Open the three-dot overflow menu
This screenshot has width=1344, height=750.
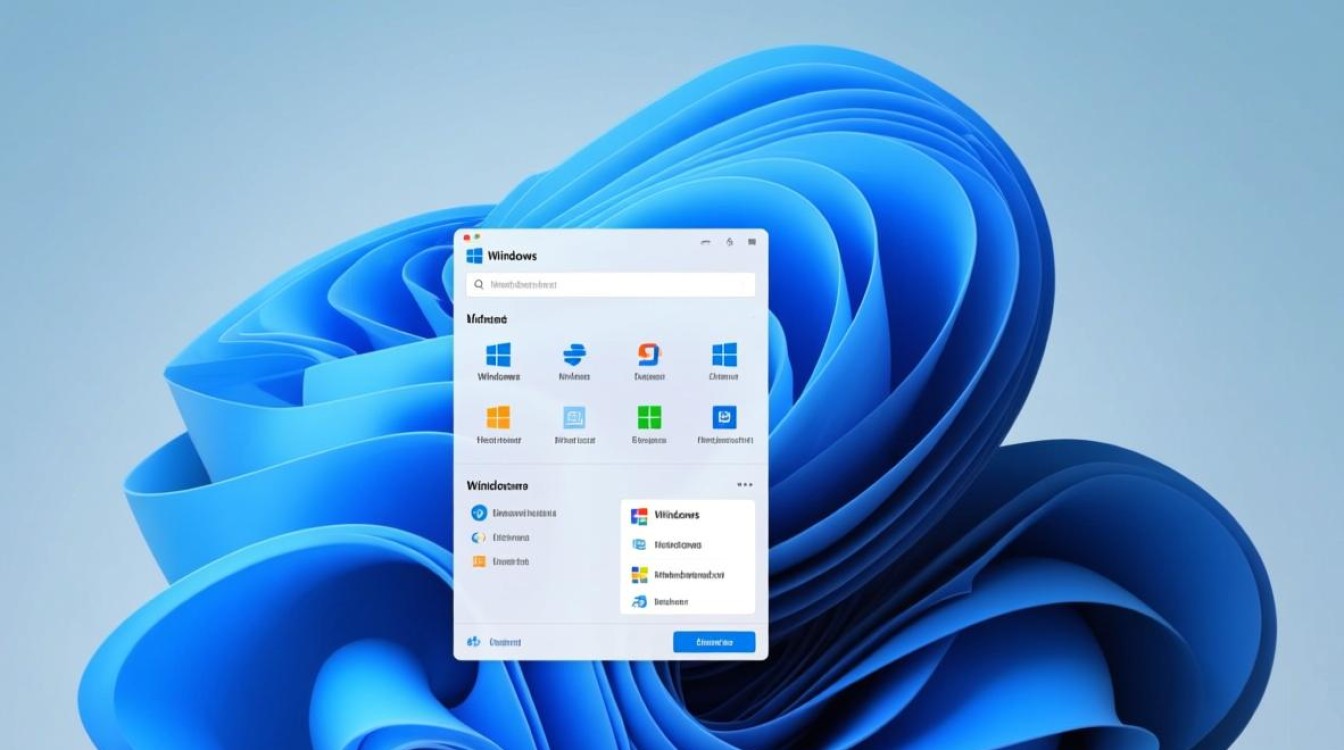tap(745, 483)
